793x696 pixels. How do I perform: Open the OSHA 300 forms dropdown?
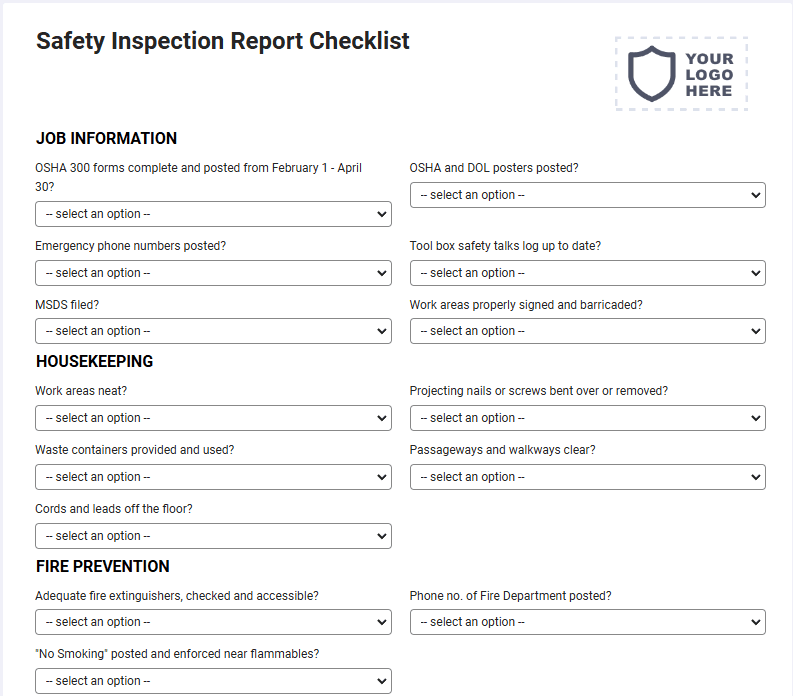(213, 214)
